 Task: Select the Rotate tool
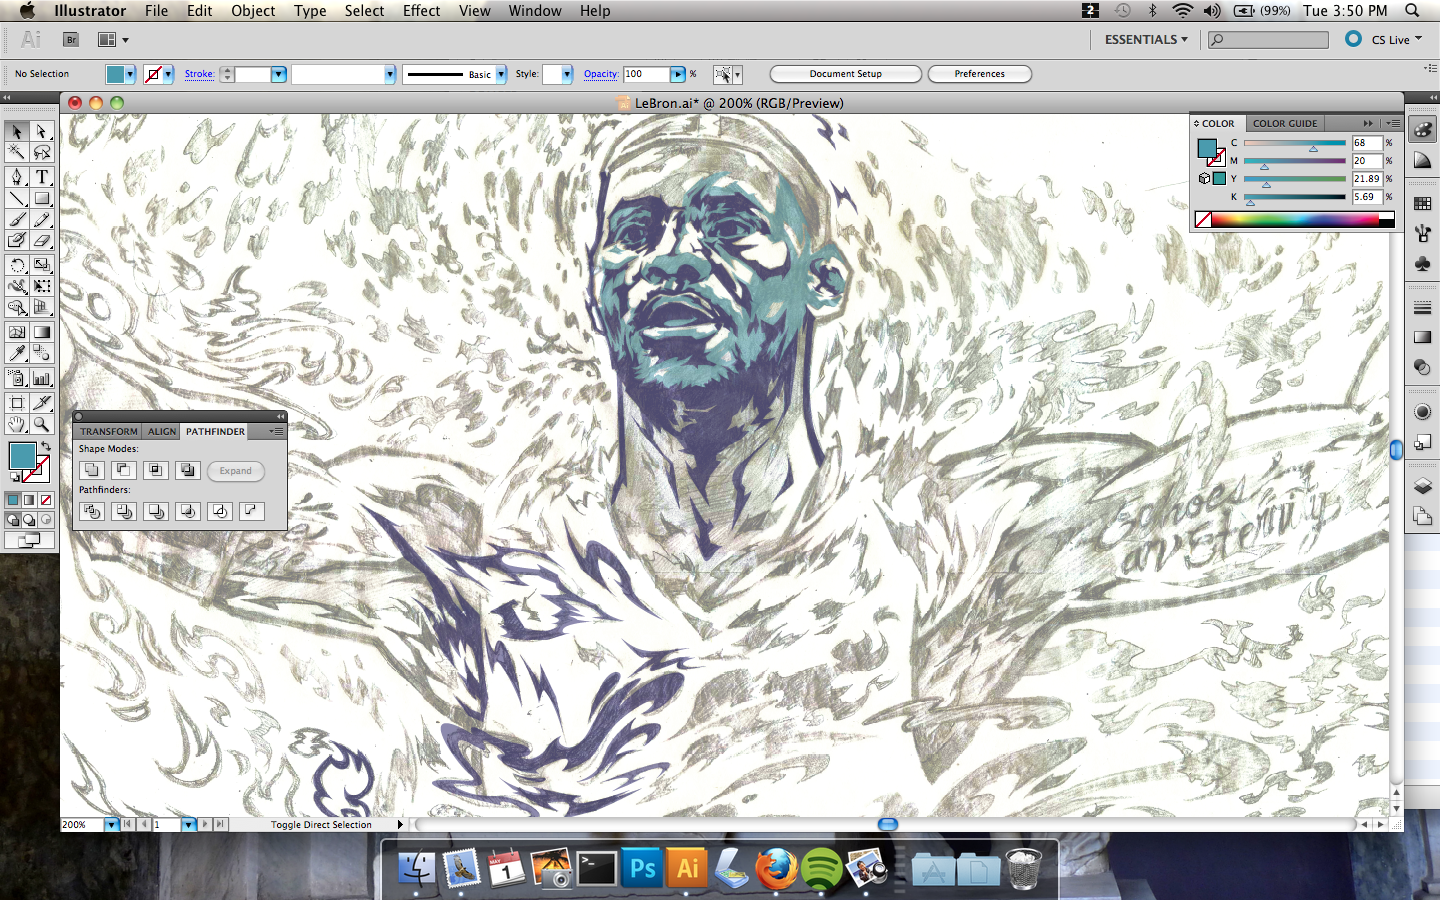17,265
